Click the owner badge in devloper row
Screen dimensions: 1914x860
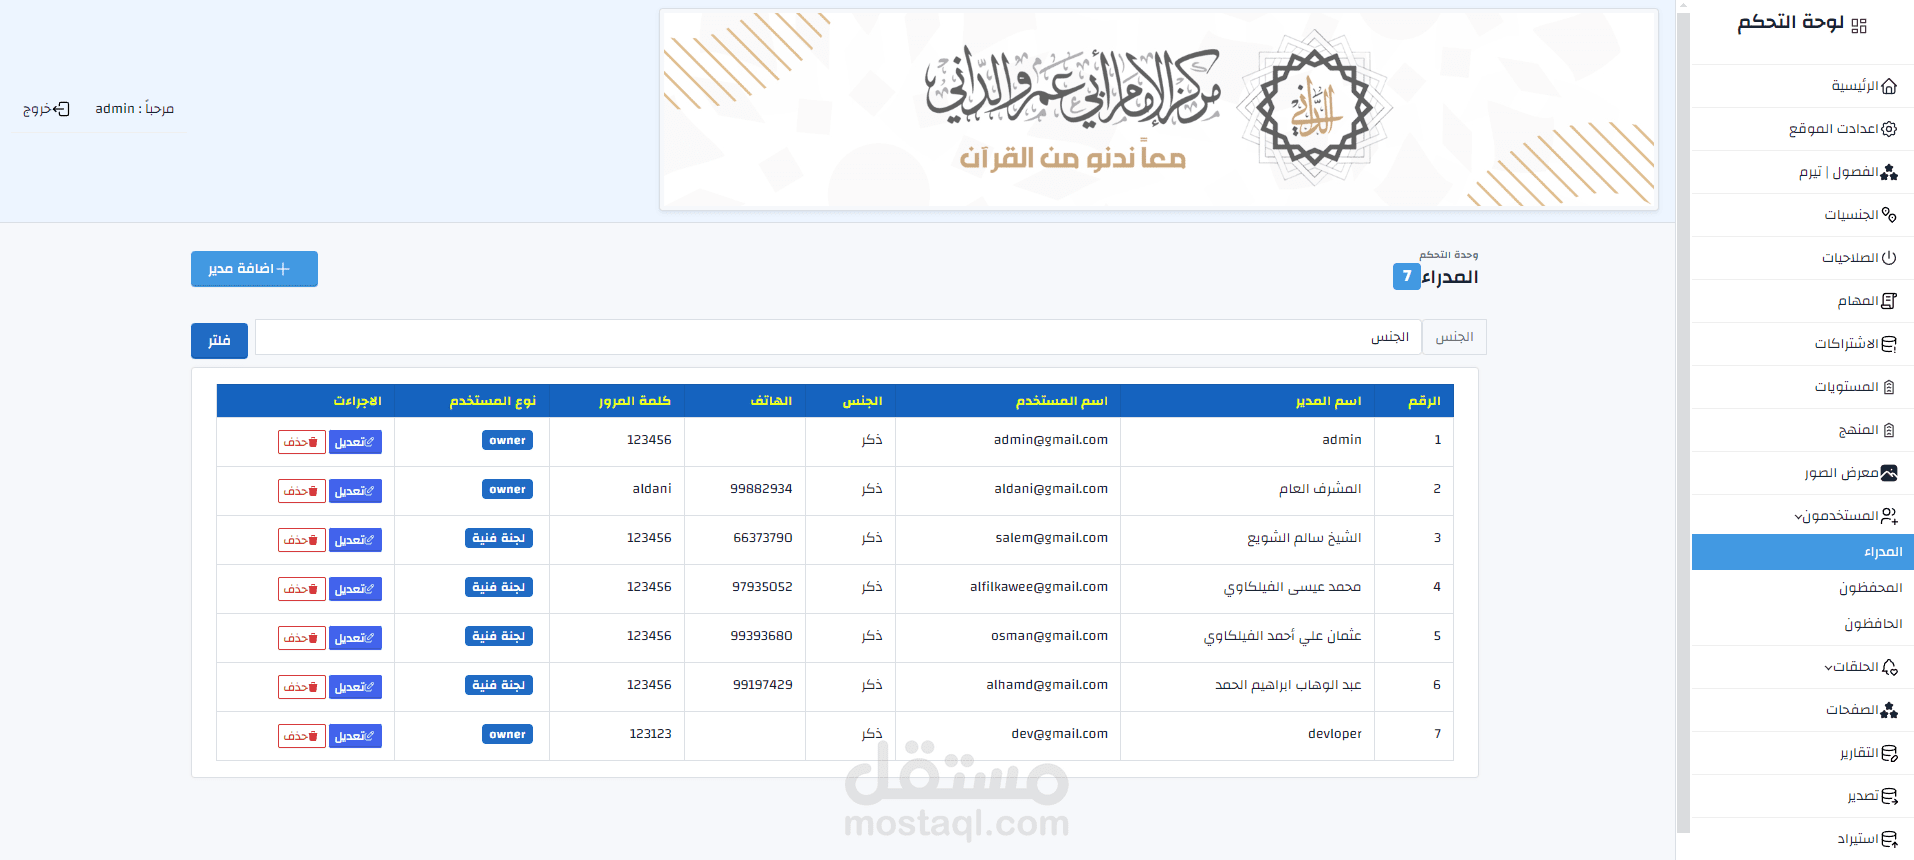coord(507,734)
